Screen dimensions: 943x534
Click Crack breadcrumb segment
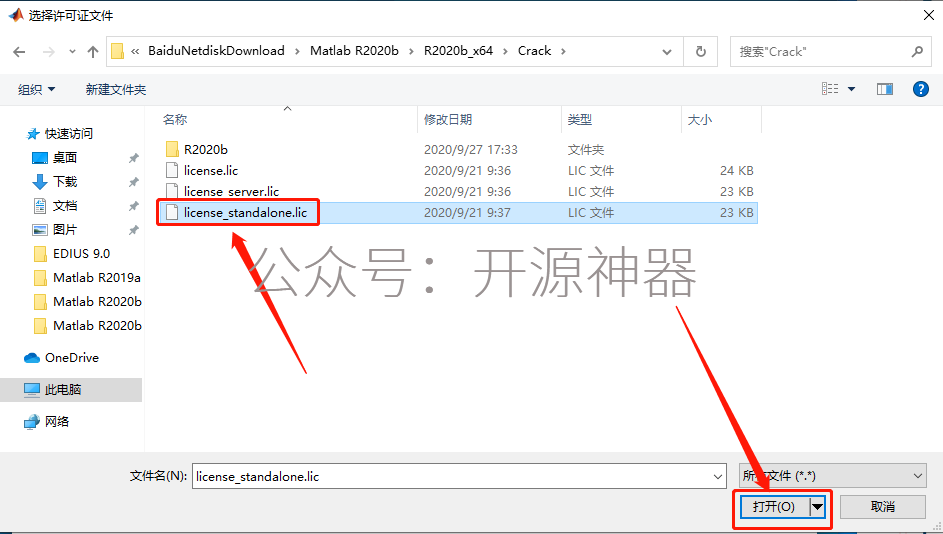[x=534, y=51]
